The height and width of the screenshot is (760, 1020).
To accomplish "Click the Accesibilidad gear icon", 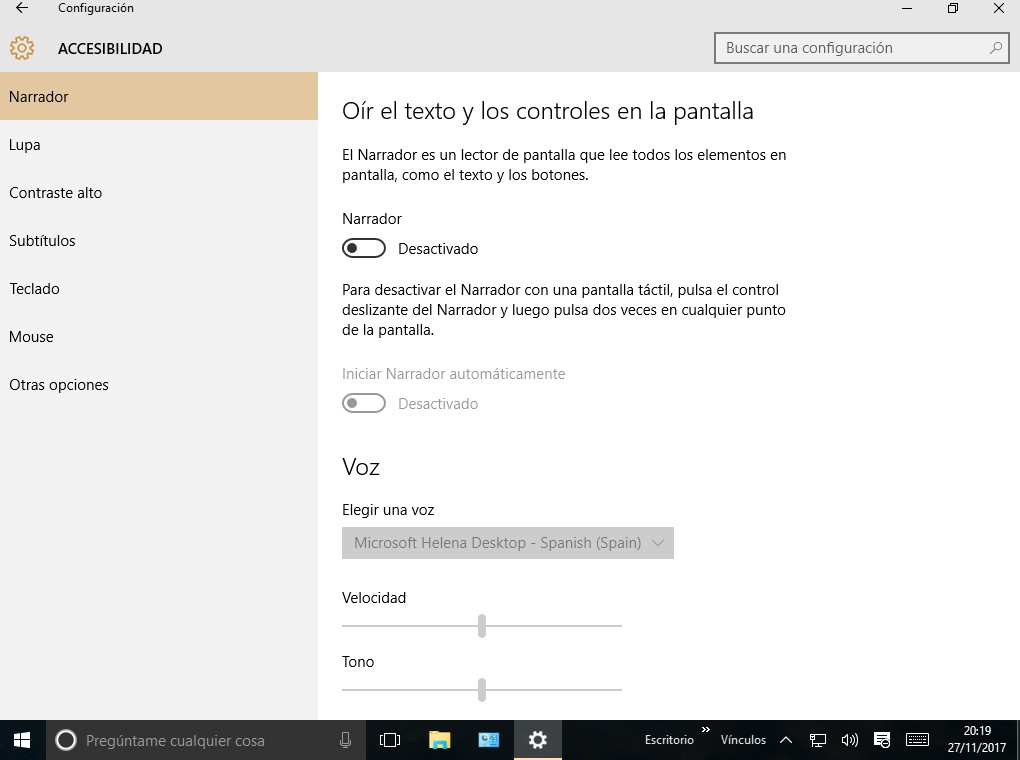I will [x=21, y=48].
